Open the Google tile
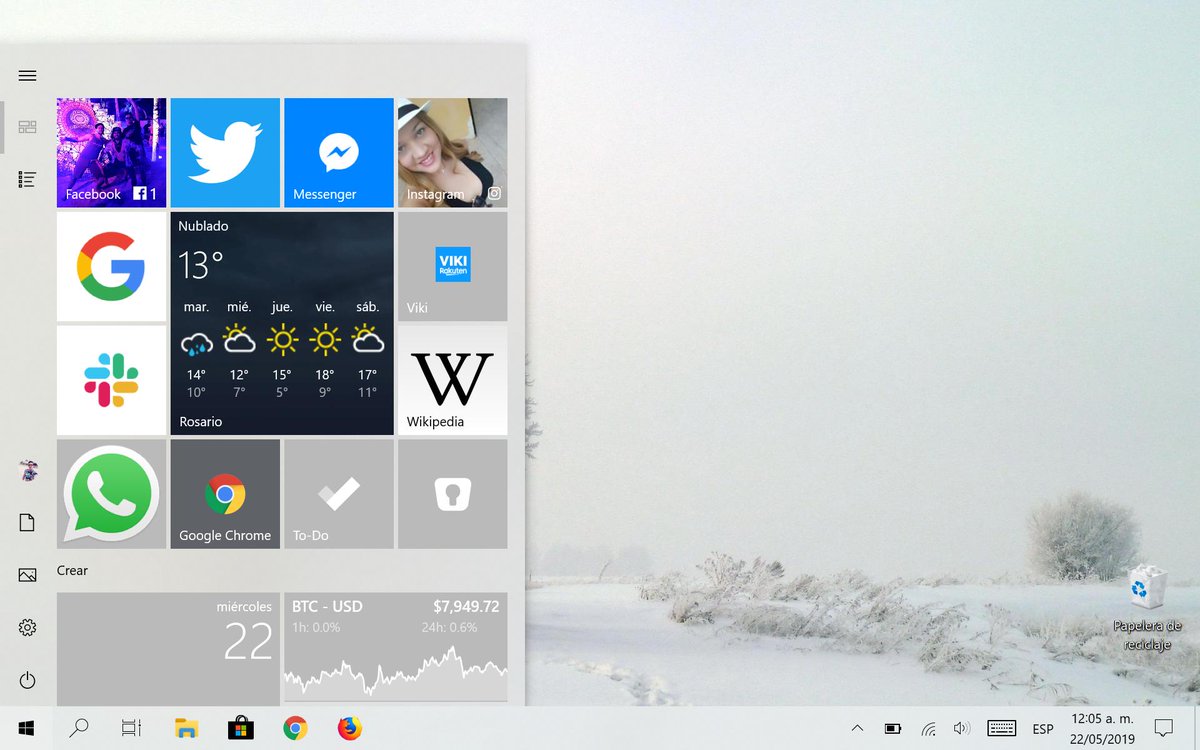 click(x=111, y=266)
